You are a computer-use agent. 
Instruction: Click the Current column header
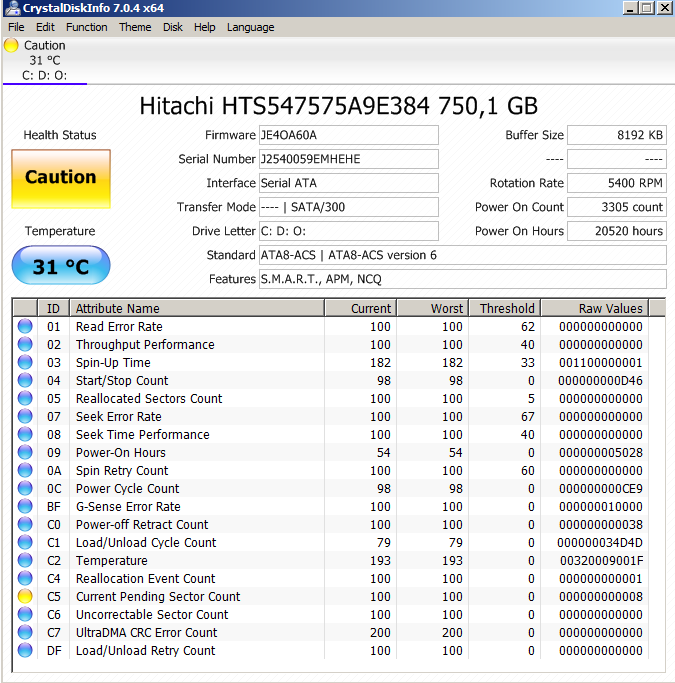click(361, 308)
